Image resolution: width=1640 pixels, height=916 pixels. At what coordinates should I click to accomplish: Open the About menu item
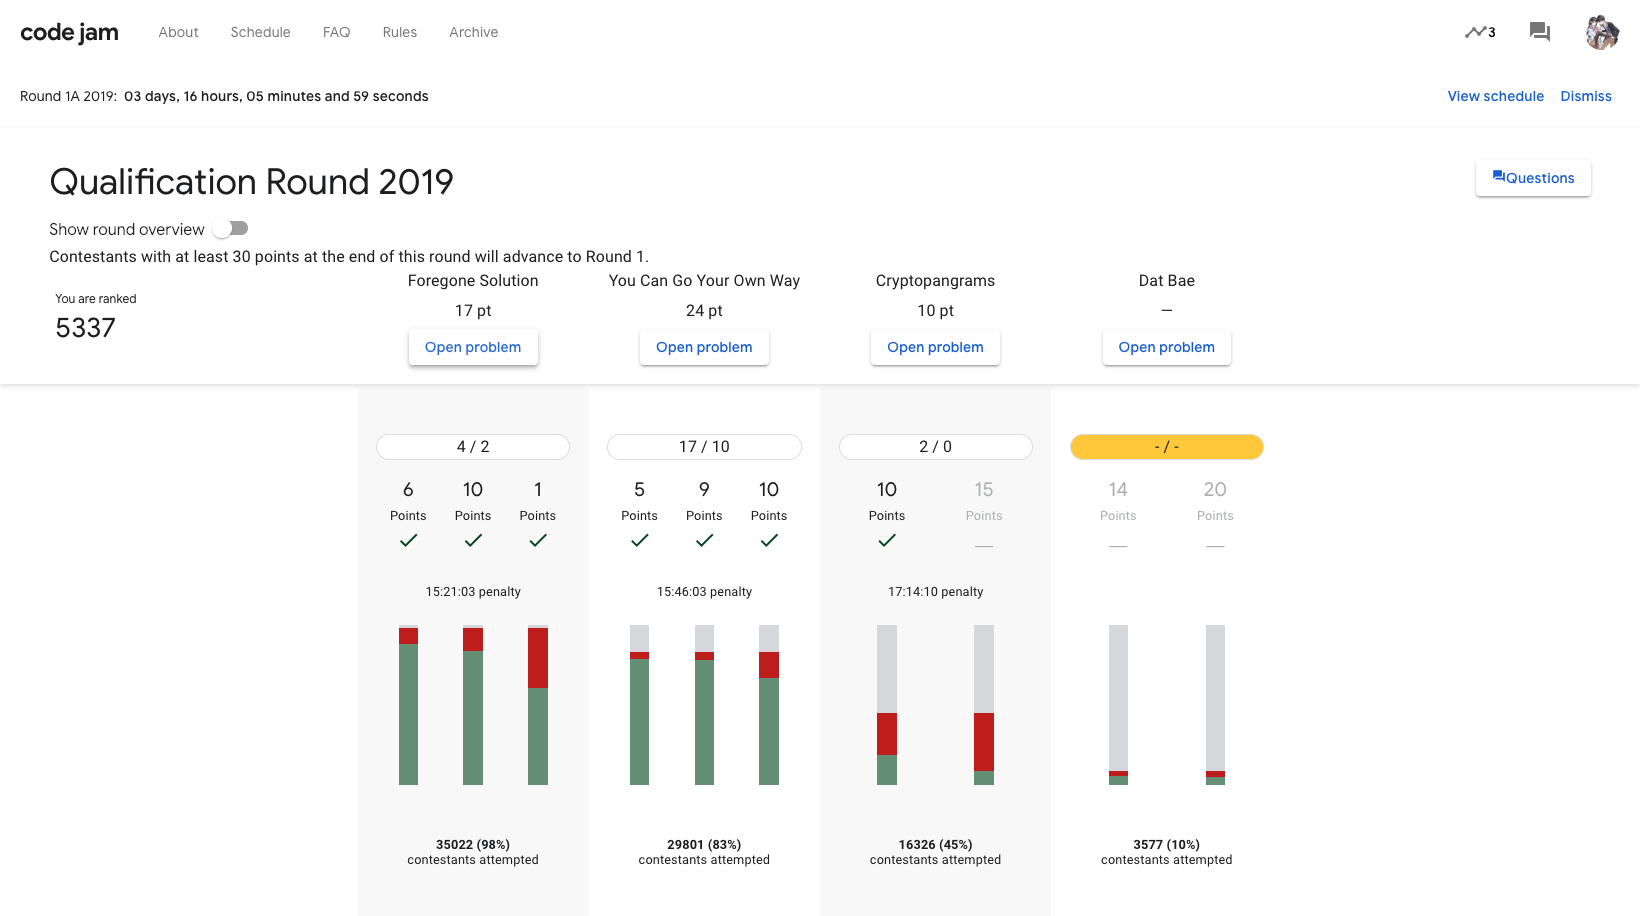(x=178, y=32)
